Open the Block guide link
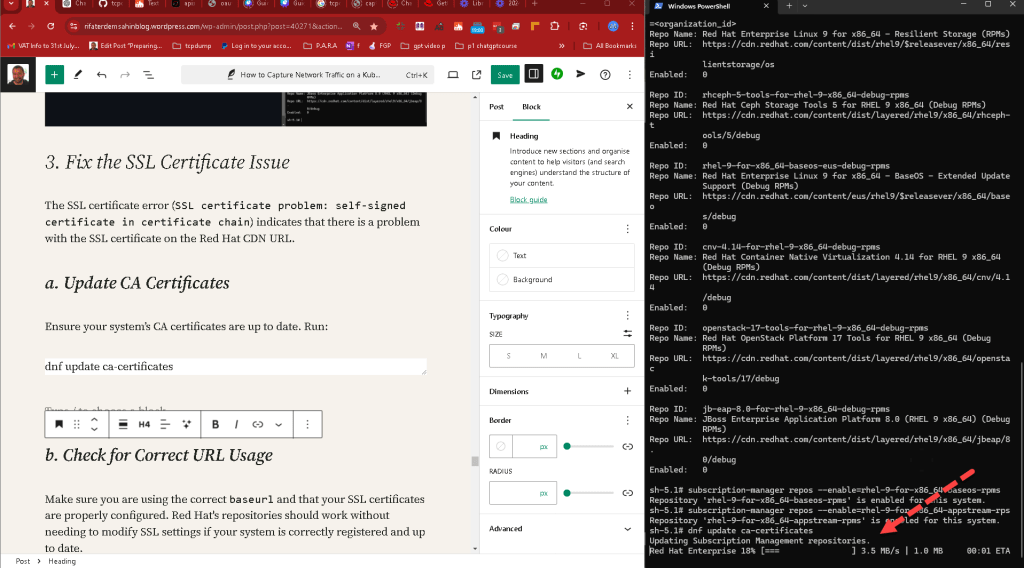1024x568 pixels. pyautogui.click(x=528, y=200)
